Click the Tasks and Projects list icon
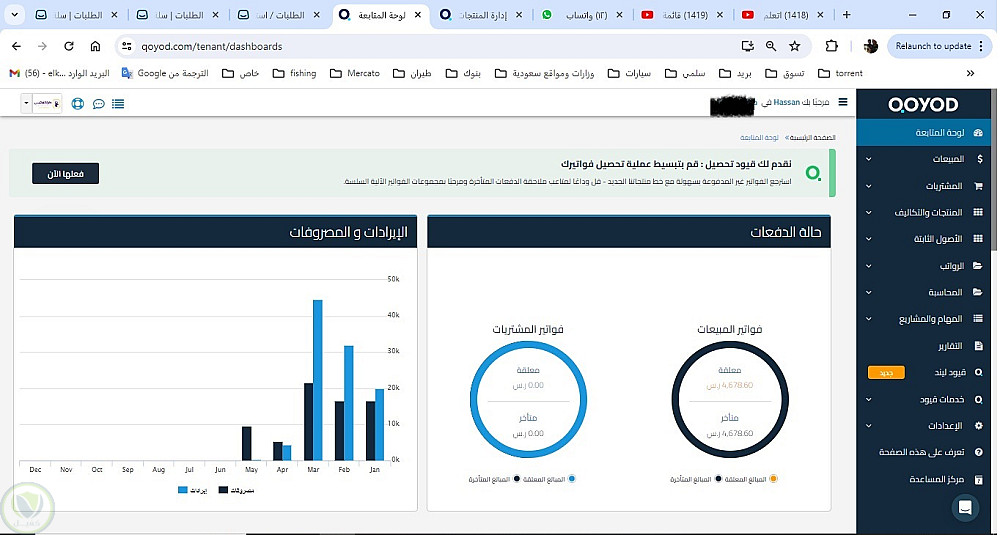The image size is (1000, 535). [978, 319]
